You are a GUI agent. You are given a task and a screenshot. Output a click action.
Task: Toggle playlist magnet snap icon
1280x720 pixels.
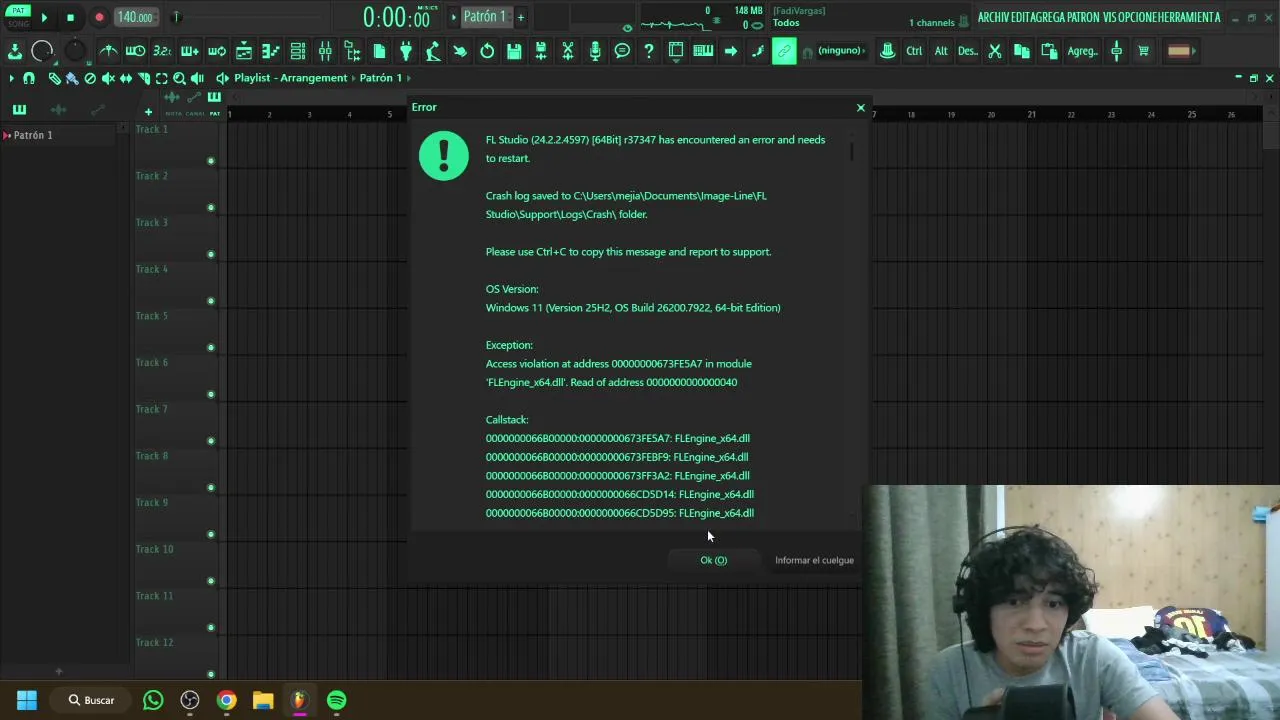29,78
